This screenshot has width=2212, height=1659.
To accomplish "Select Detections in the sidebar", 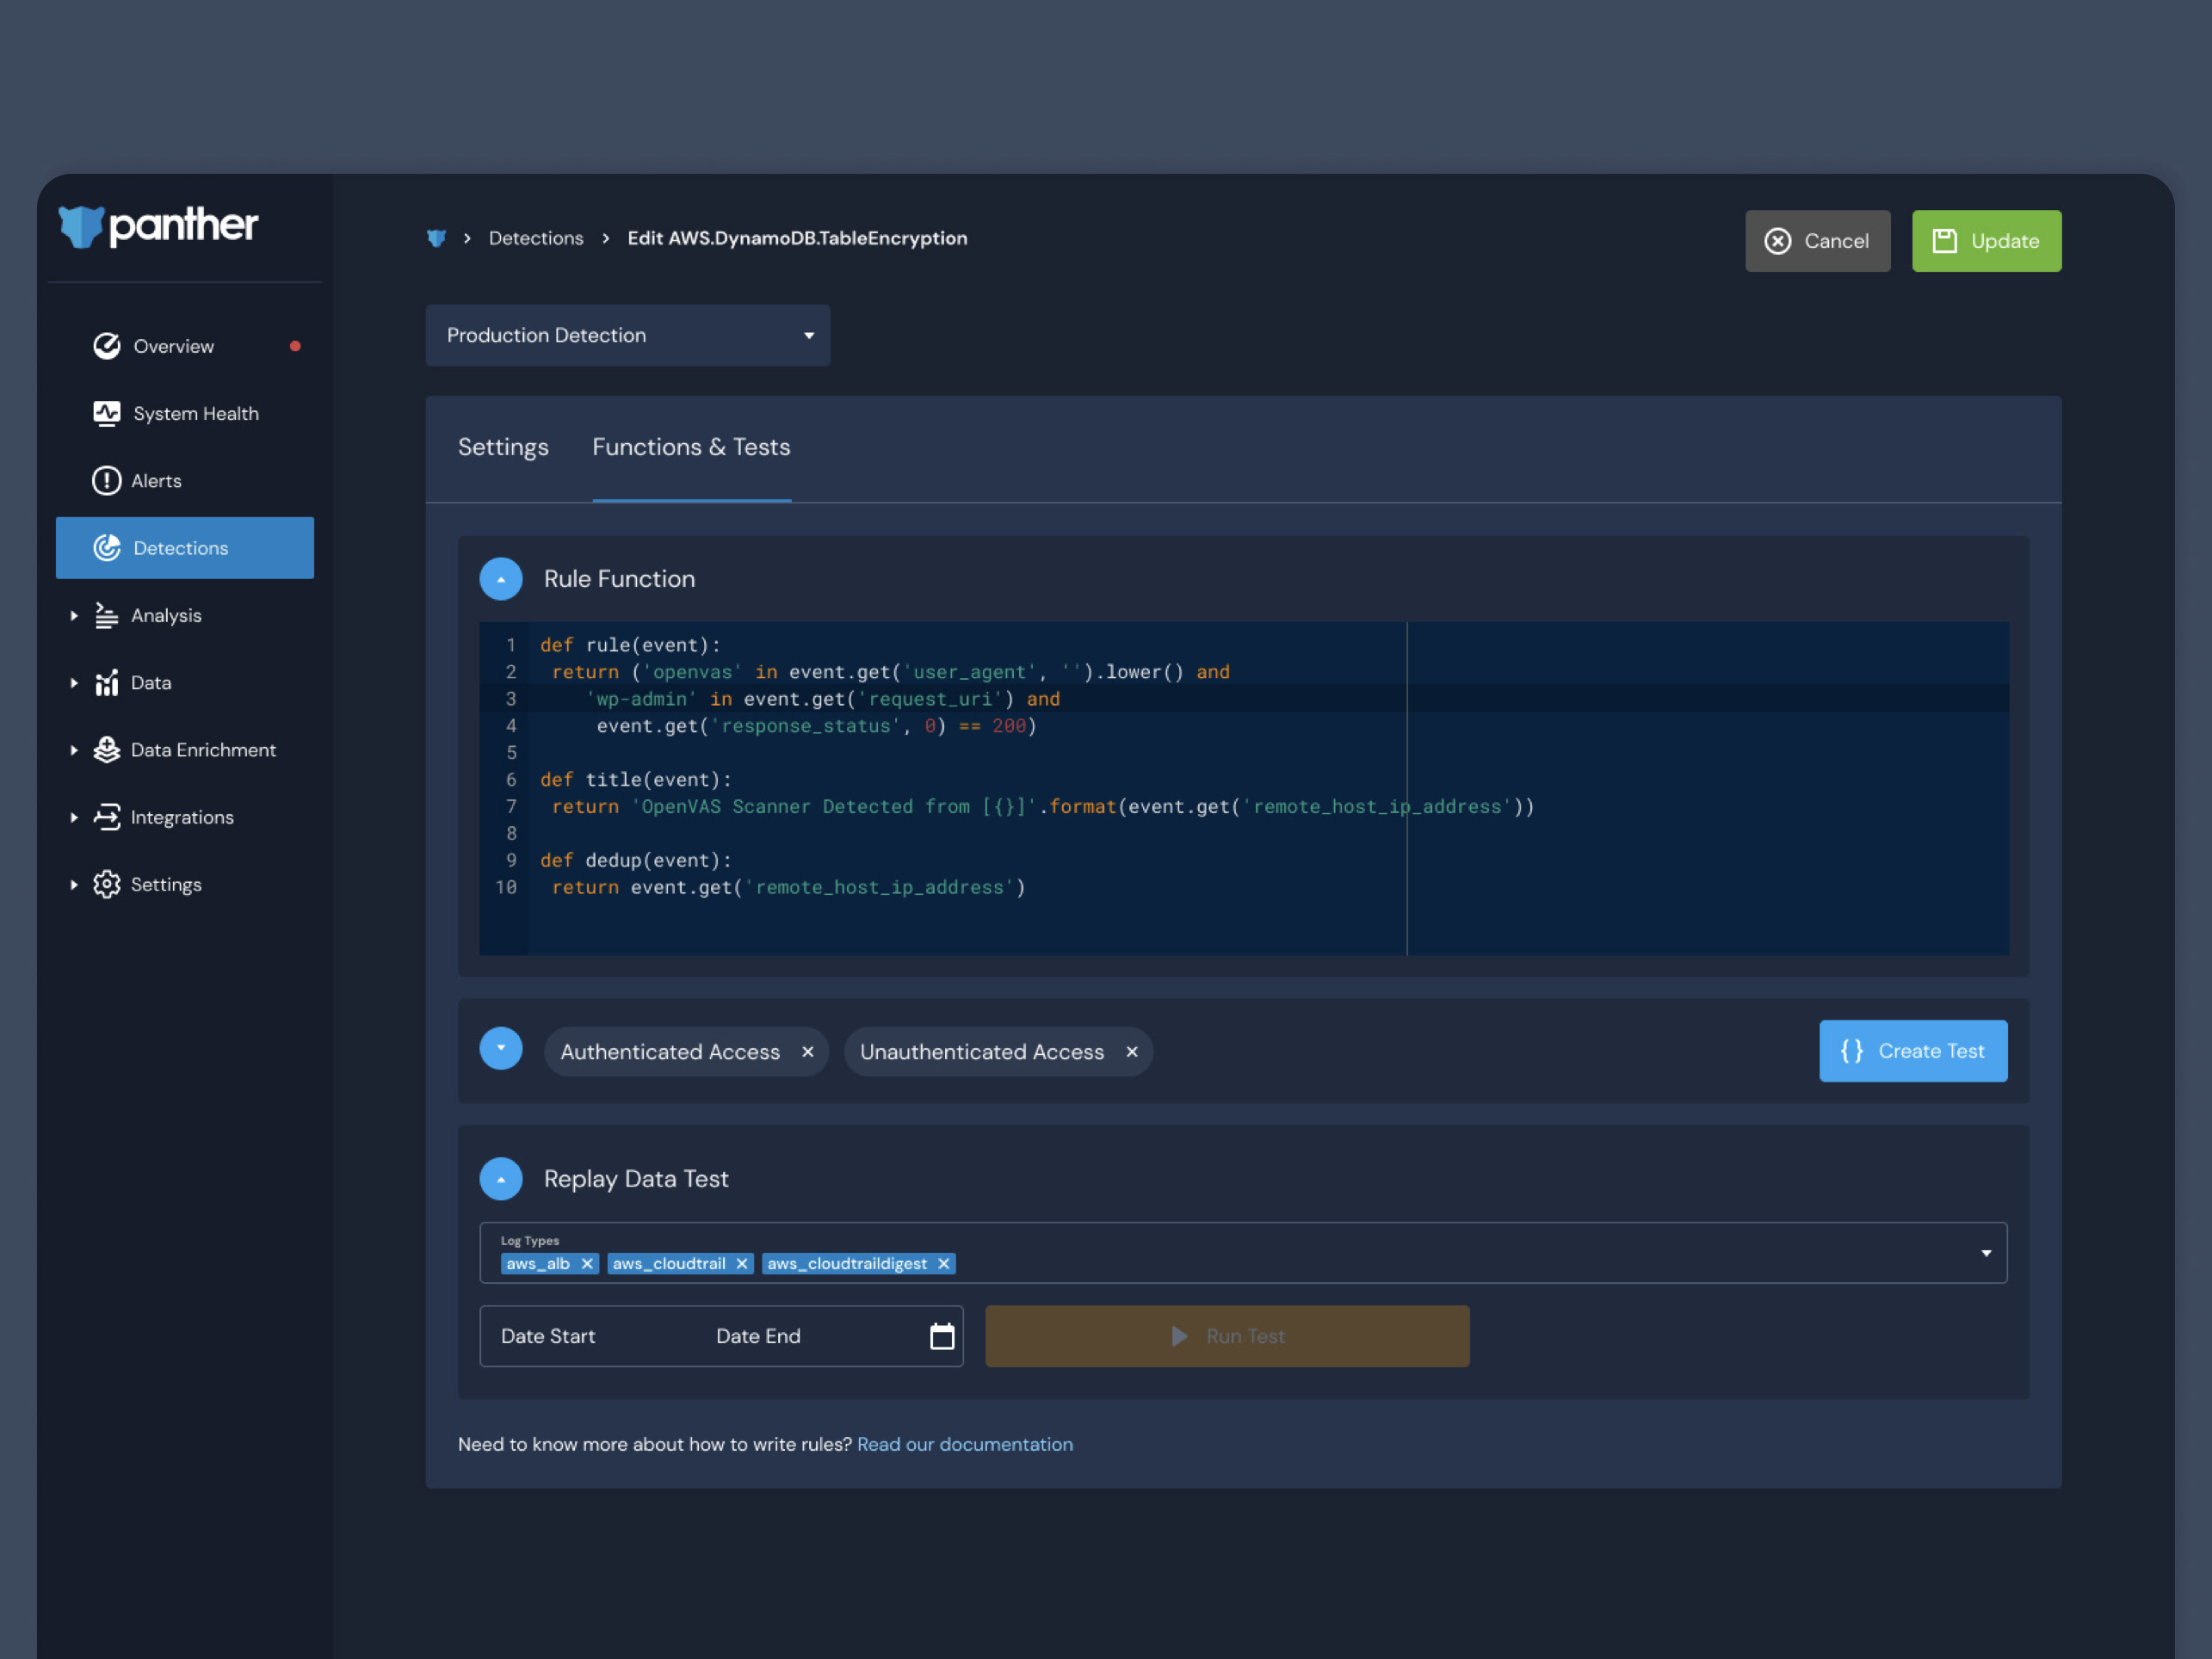I will click(x=185, y=548).
